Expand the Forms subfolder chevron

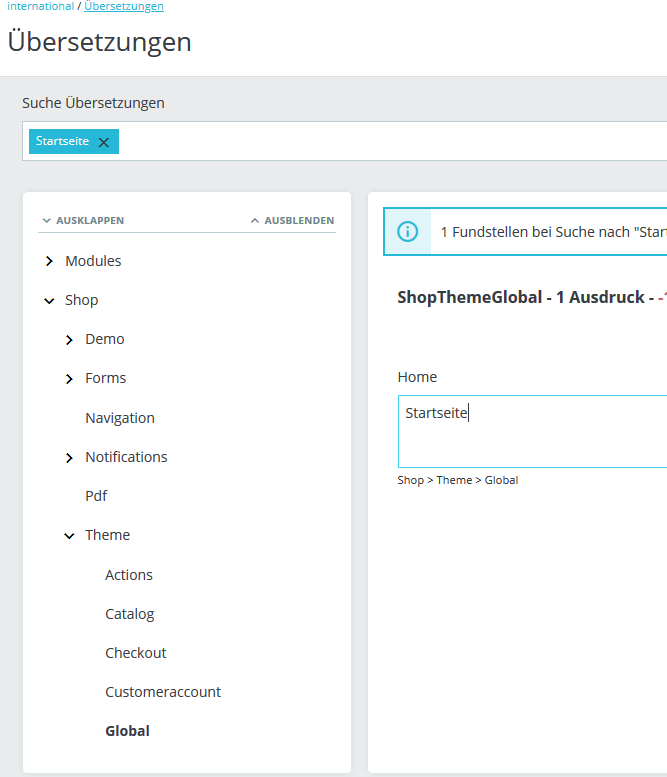[69, 379]
